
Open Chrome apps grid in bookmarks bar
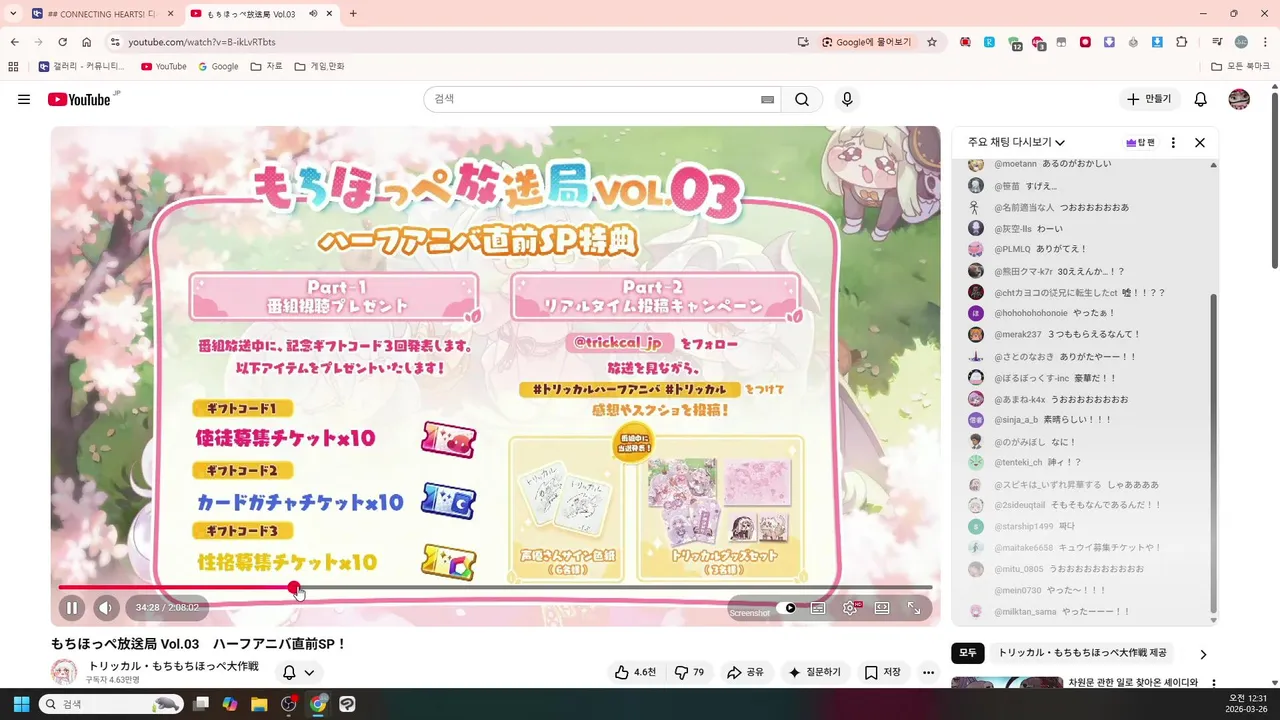(13, 66)
